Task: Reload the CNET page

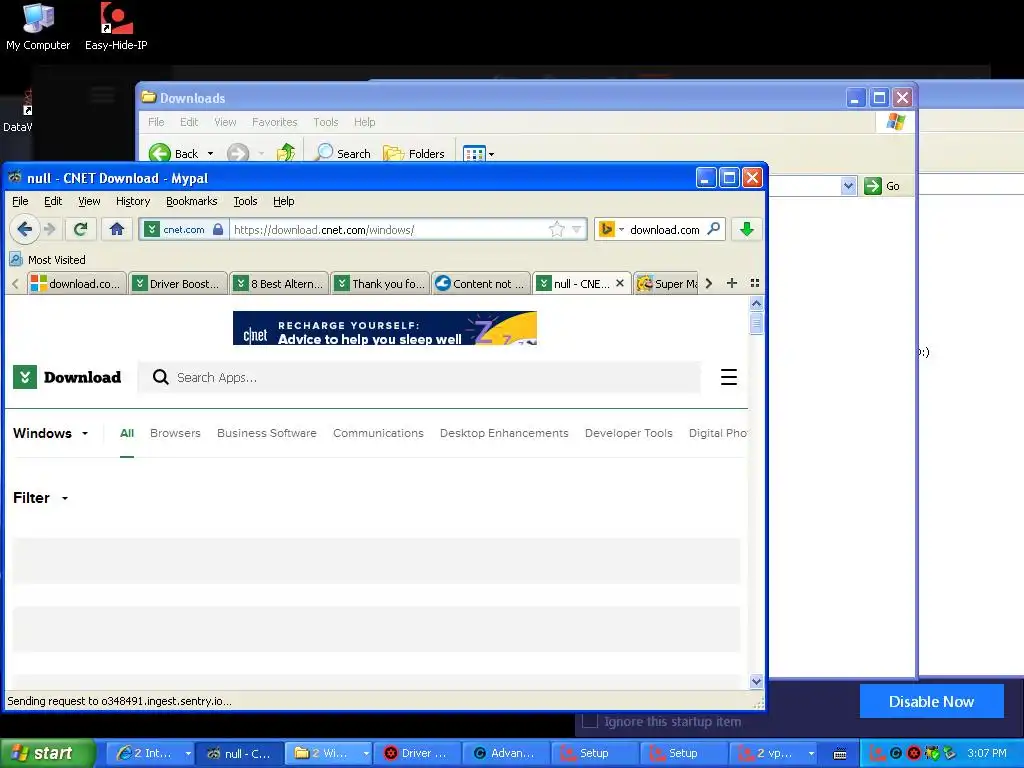Action: click(x=80, y=229)
